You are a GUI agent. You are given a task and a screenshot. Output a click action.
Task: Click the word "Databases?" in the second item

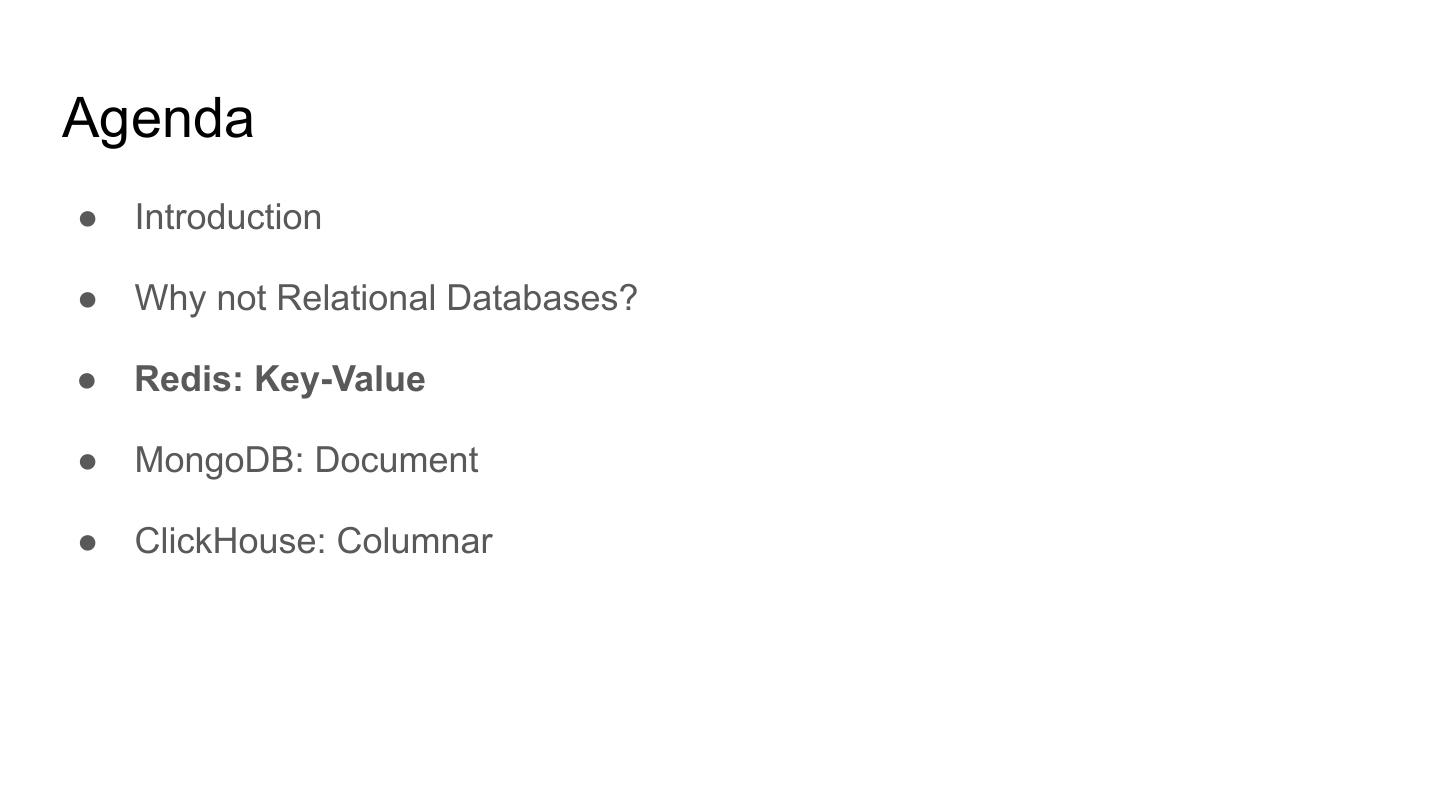tap(541, 298)
